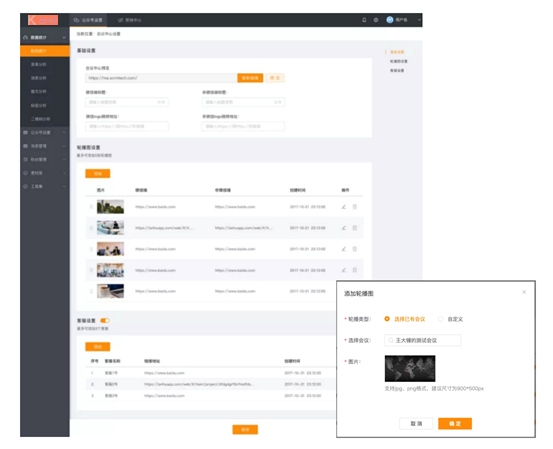Click 确定 in the dialog
This screenshot has height=449, width=553.
[x=455, y=424]
